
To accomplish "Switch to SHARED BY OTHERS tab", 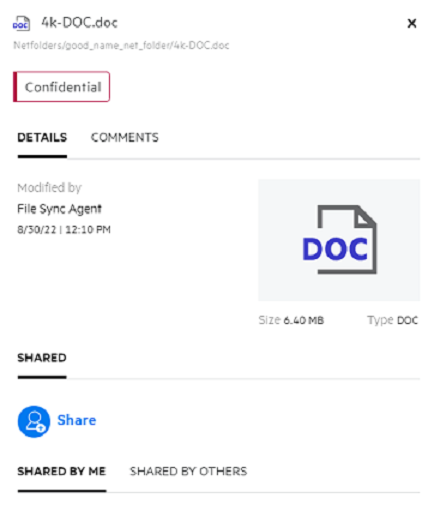I will 188,471.
